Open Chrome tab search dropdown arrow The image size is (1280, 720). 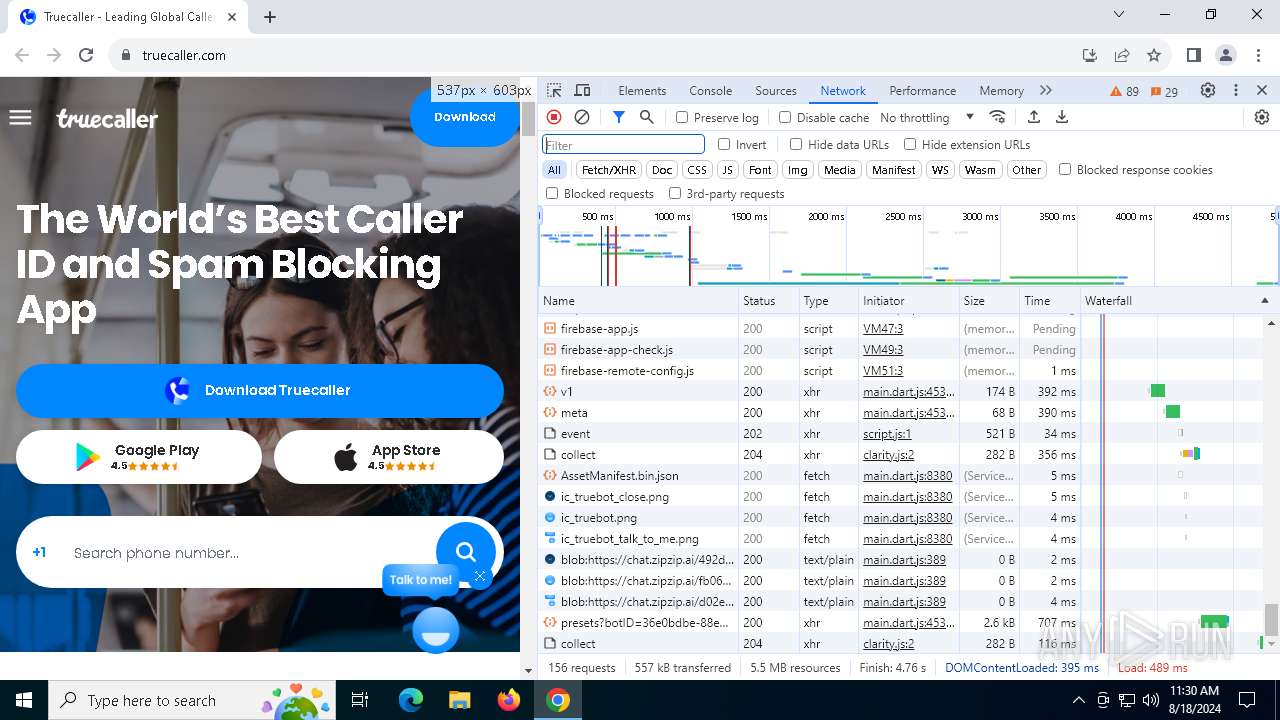(x=1119, y=15)
